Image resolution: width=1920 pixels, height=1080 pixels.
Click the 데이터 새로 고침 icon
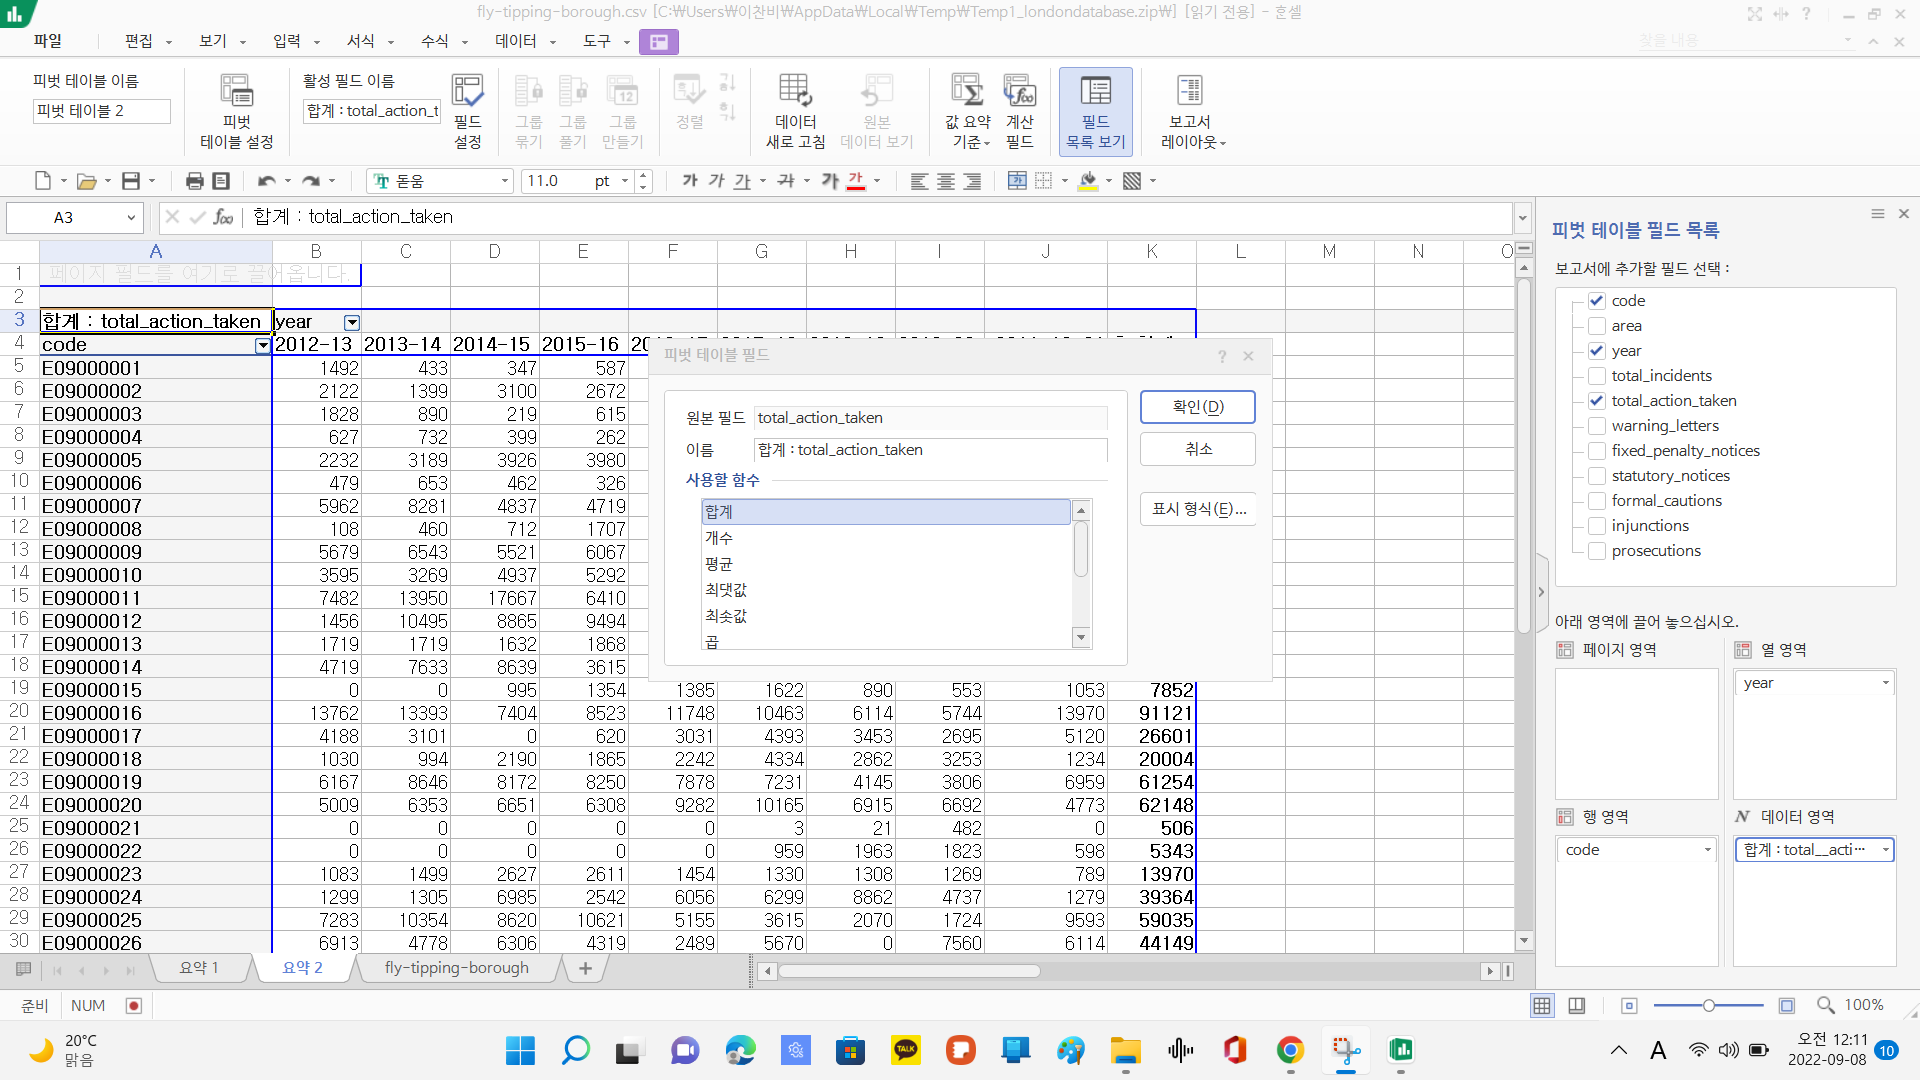pos(795,92)
